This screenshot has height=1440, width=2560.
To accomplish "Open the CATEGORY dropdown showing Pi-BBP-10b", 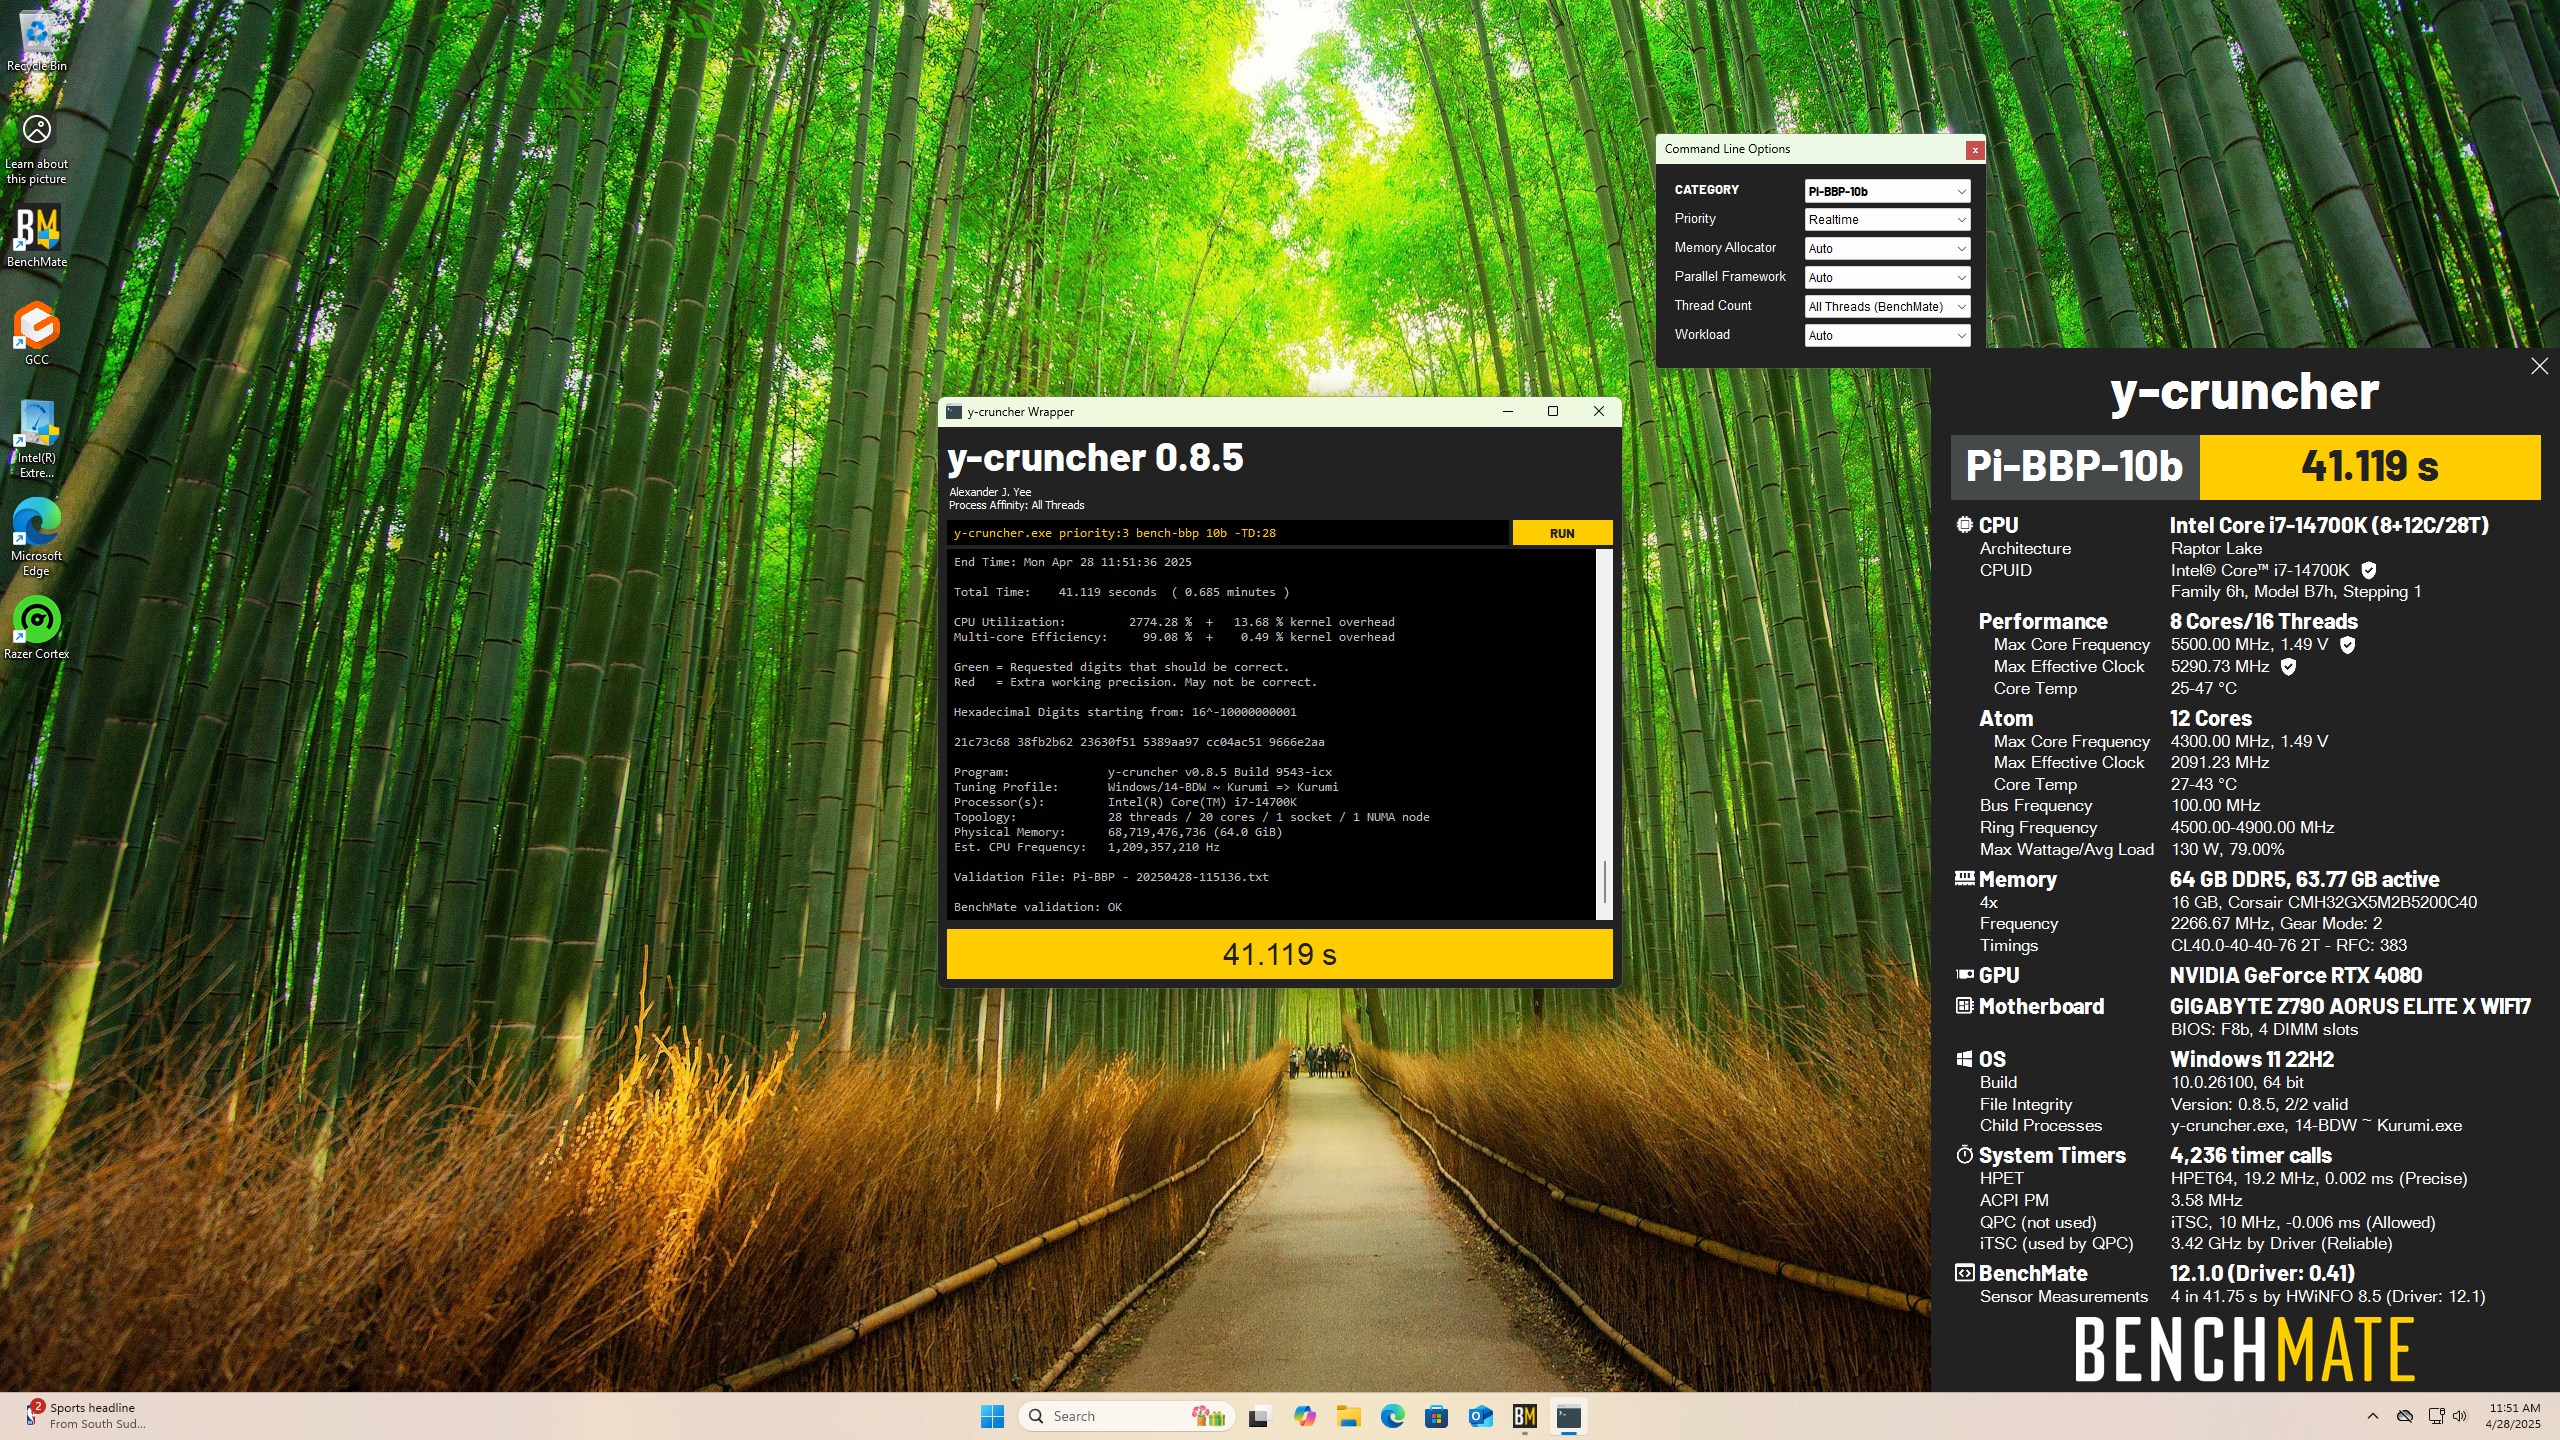I will click(1887, 191).
